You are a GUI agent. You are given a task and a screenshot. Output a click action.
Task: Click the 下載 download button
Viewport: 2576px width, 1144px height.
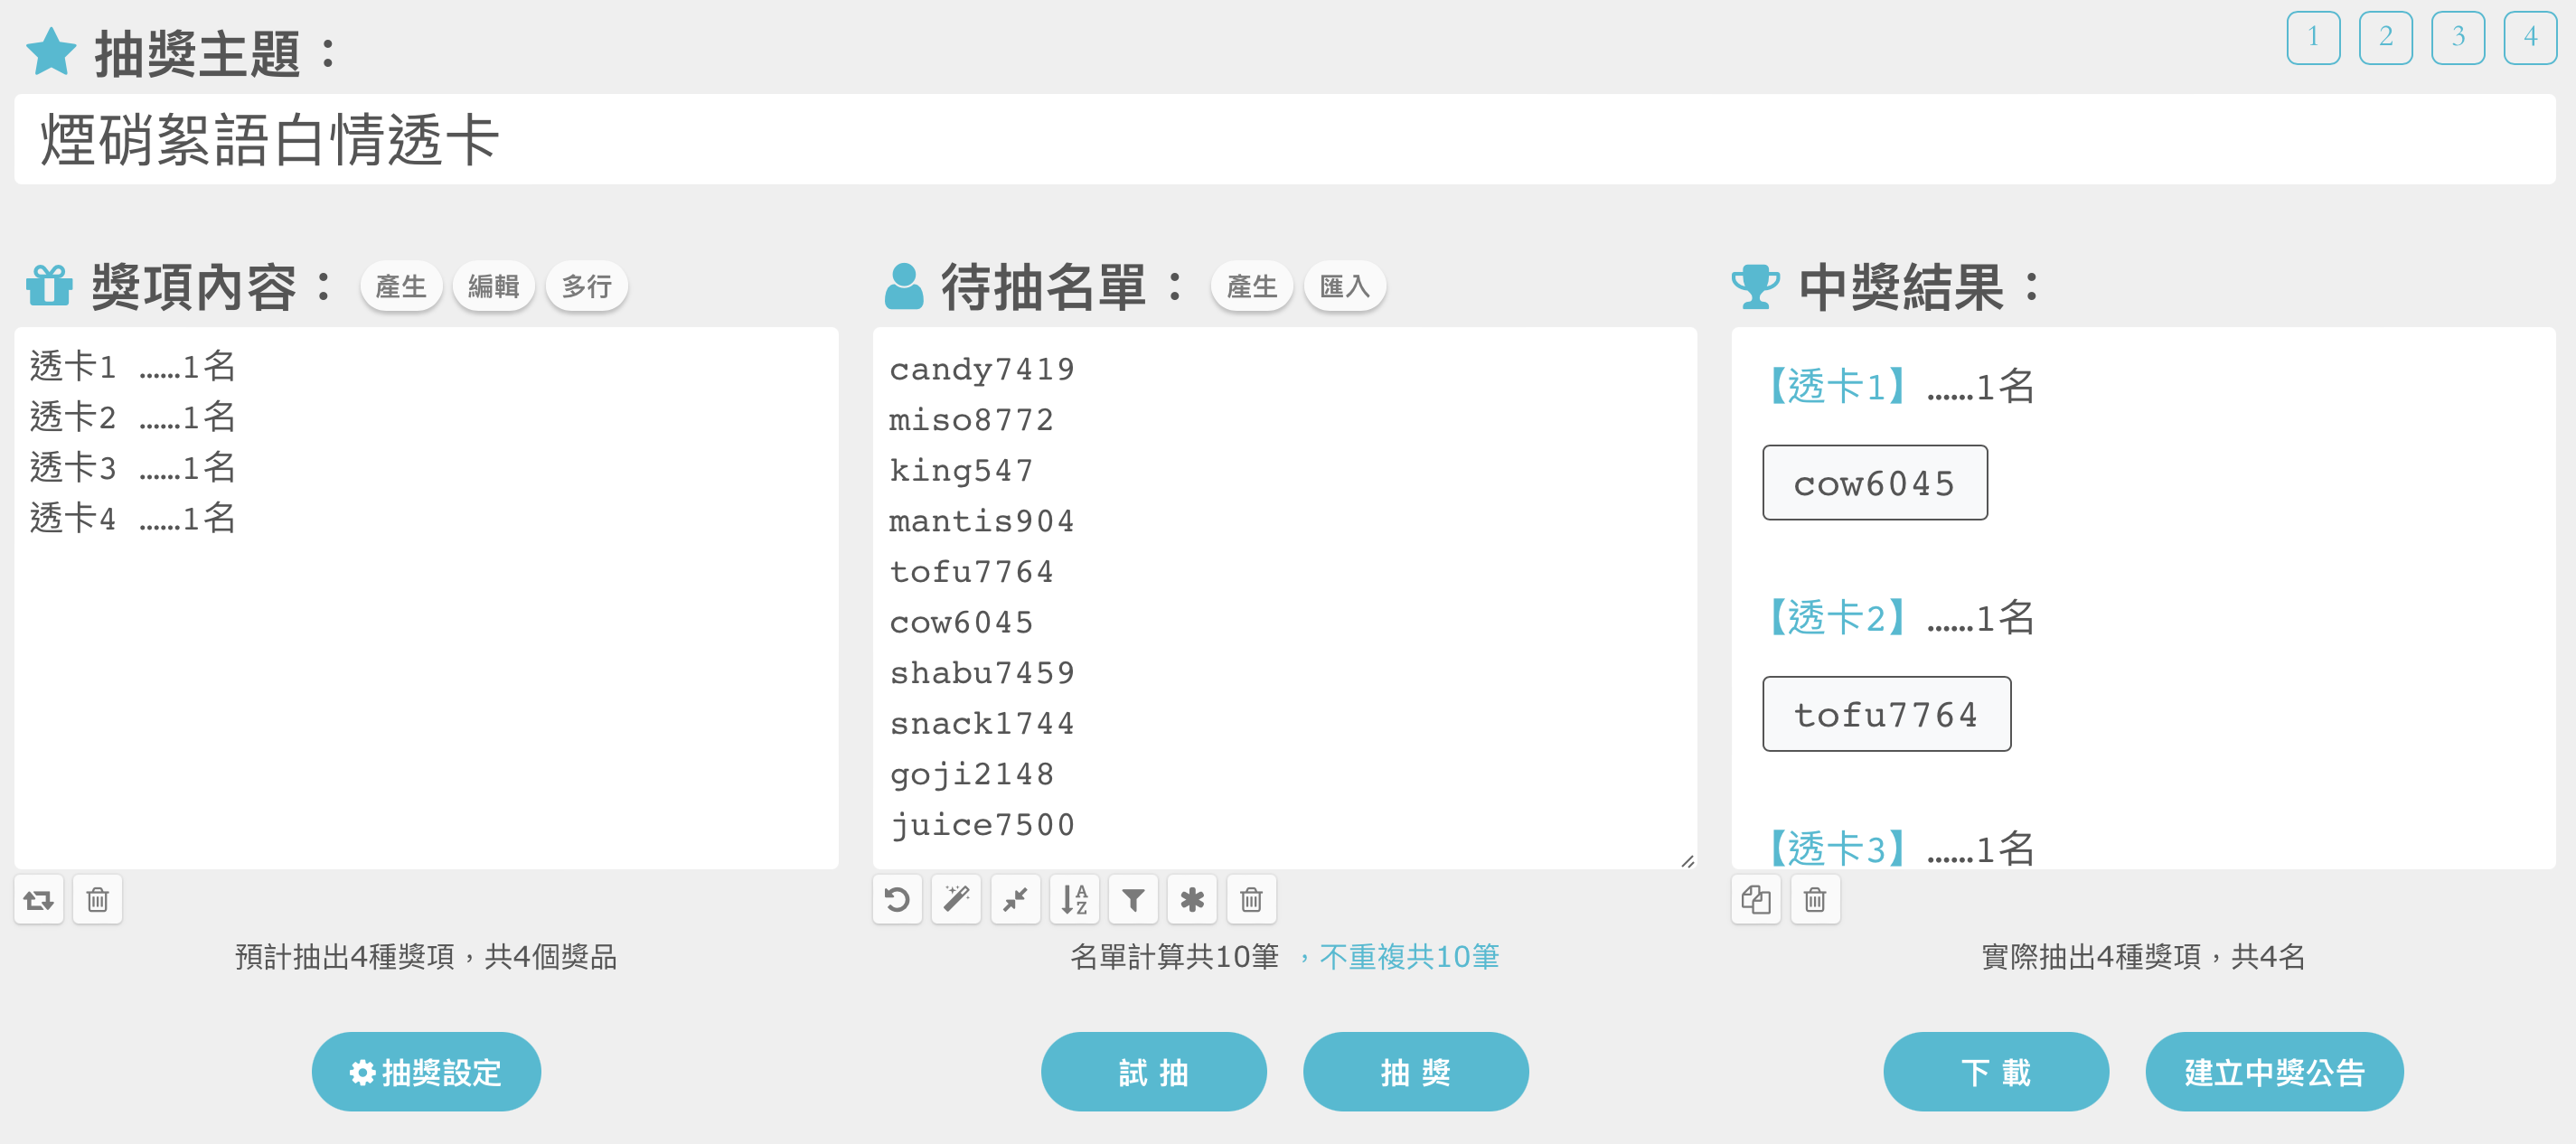coord(1996,1072)
